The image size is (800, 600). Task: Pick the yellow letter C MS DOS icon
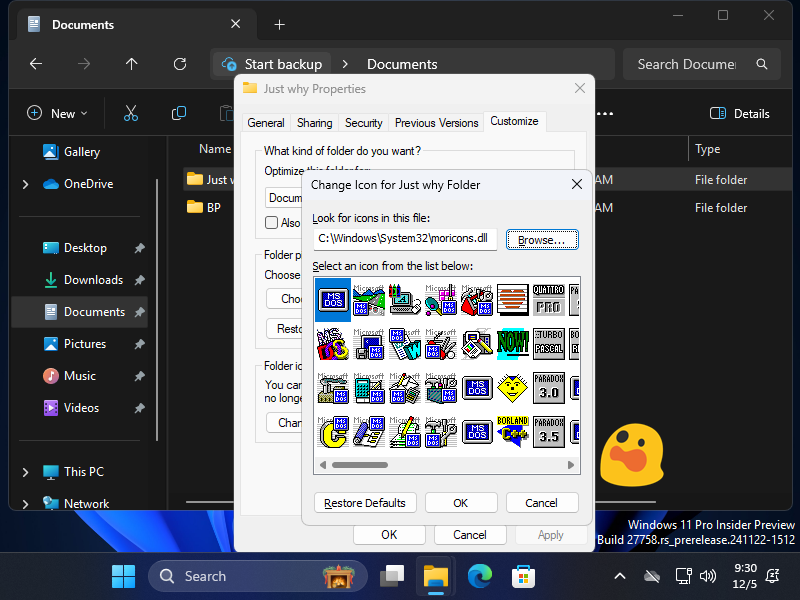(x=333, y=432)
